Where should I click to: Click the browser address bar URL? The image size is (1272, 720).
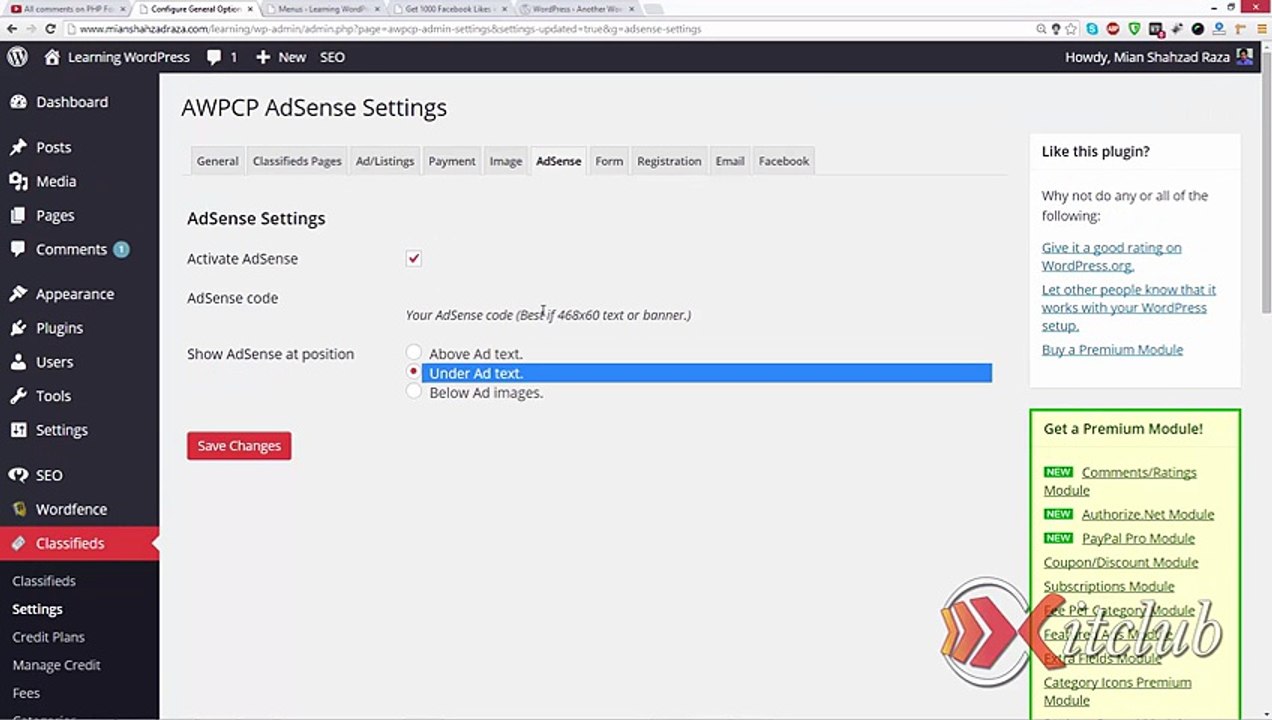tap(390, 29)
